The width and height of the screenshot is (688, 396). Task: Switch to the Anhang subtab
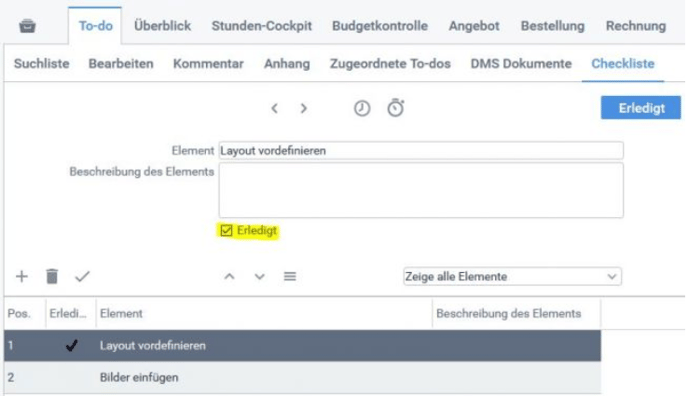tap(287, 64)
